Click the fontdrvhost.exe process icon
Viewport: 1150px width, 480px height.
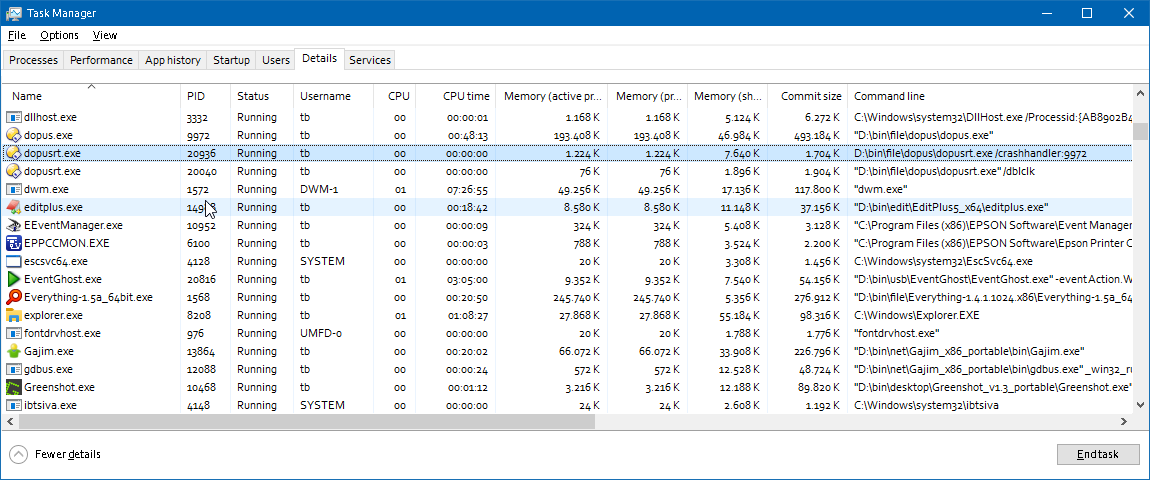click(14, 333)
